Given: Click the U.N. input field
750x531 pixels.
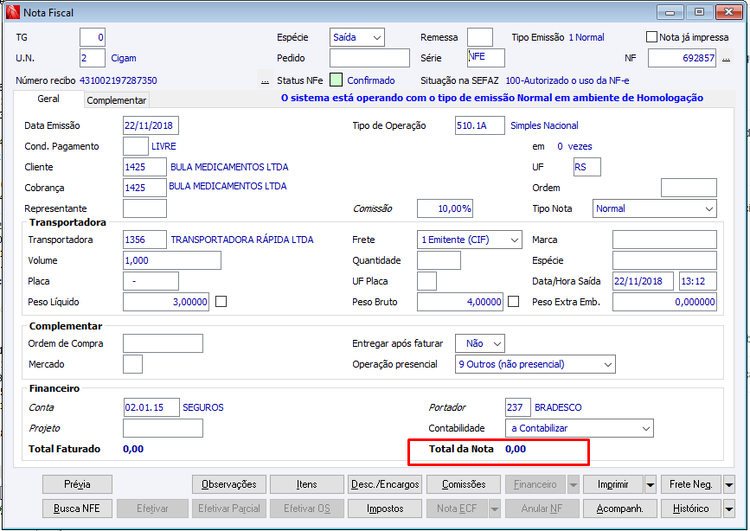Looking at the screenshot, I should [92, 58].
